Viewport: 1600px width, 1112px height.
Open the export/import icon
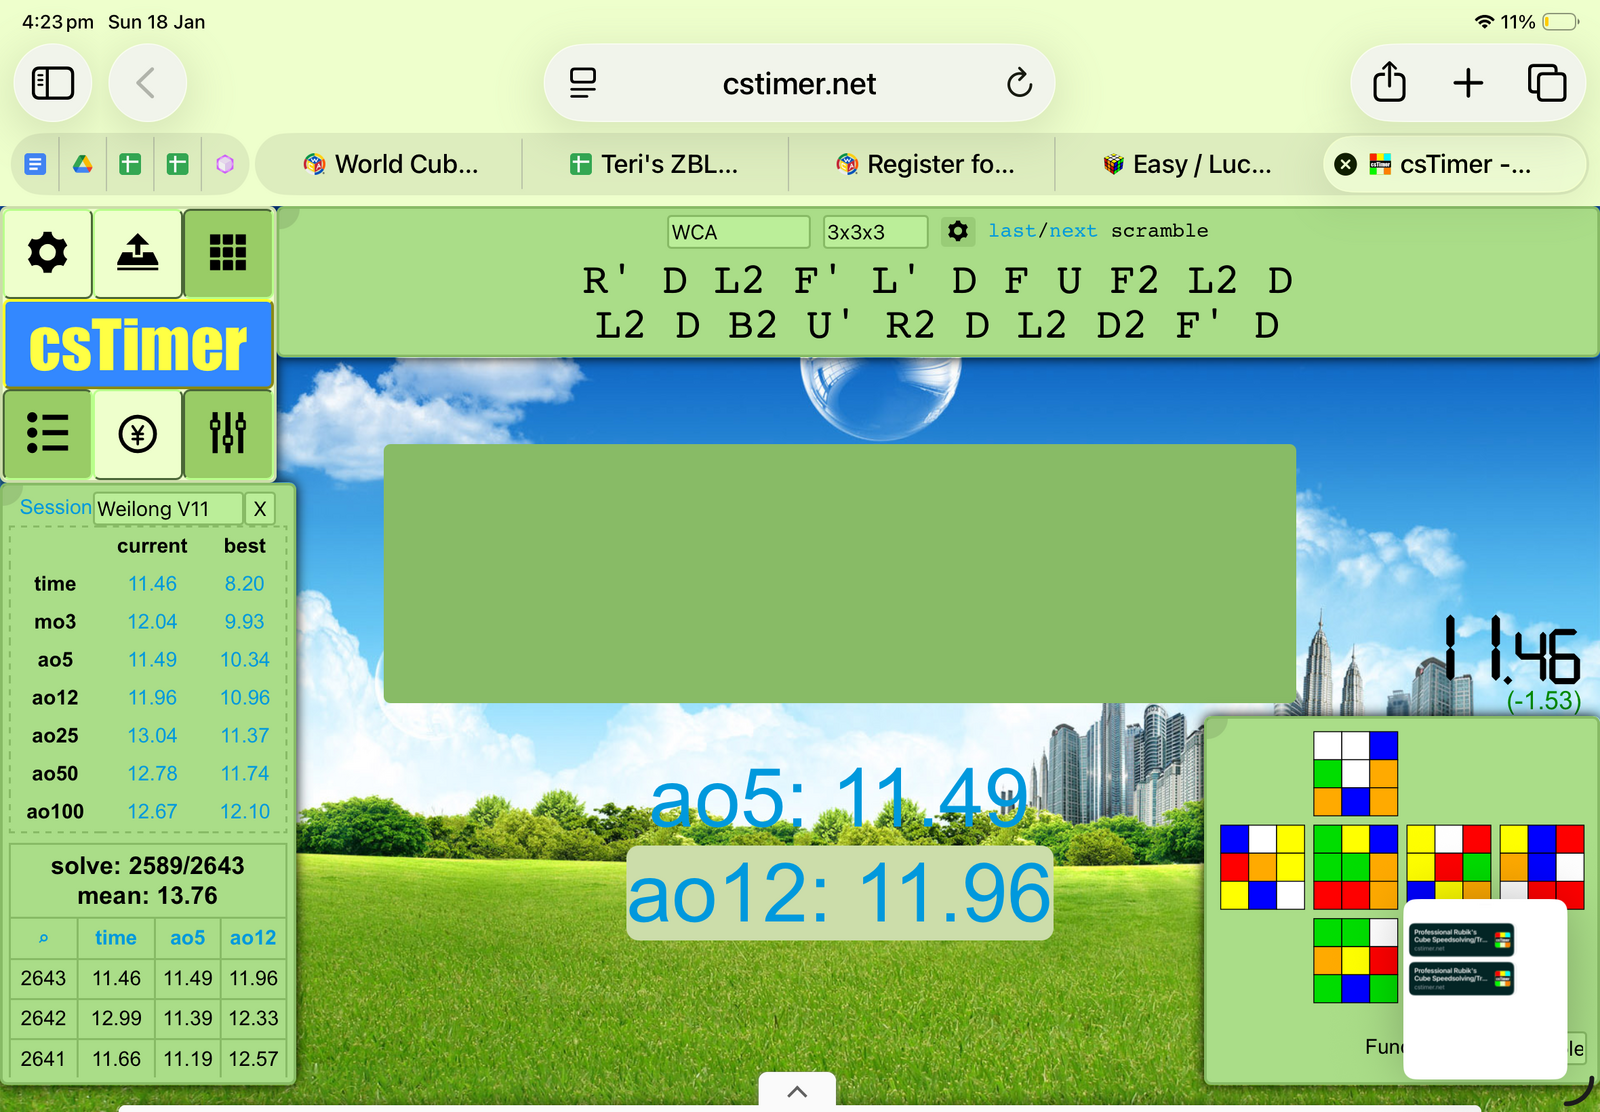[138, 253]
